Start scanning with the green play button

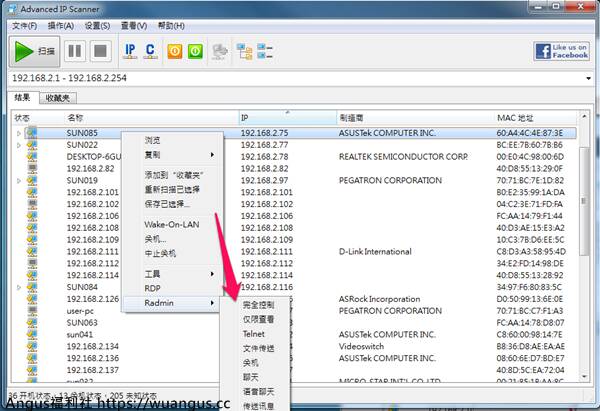[x=34, y=51]
